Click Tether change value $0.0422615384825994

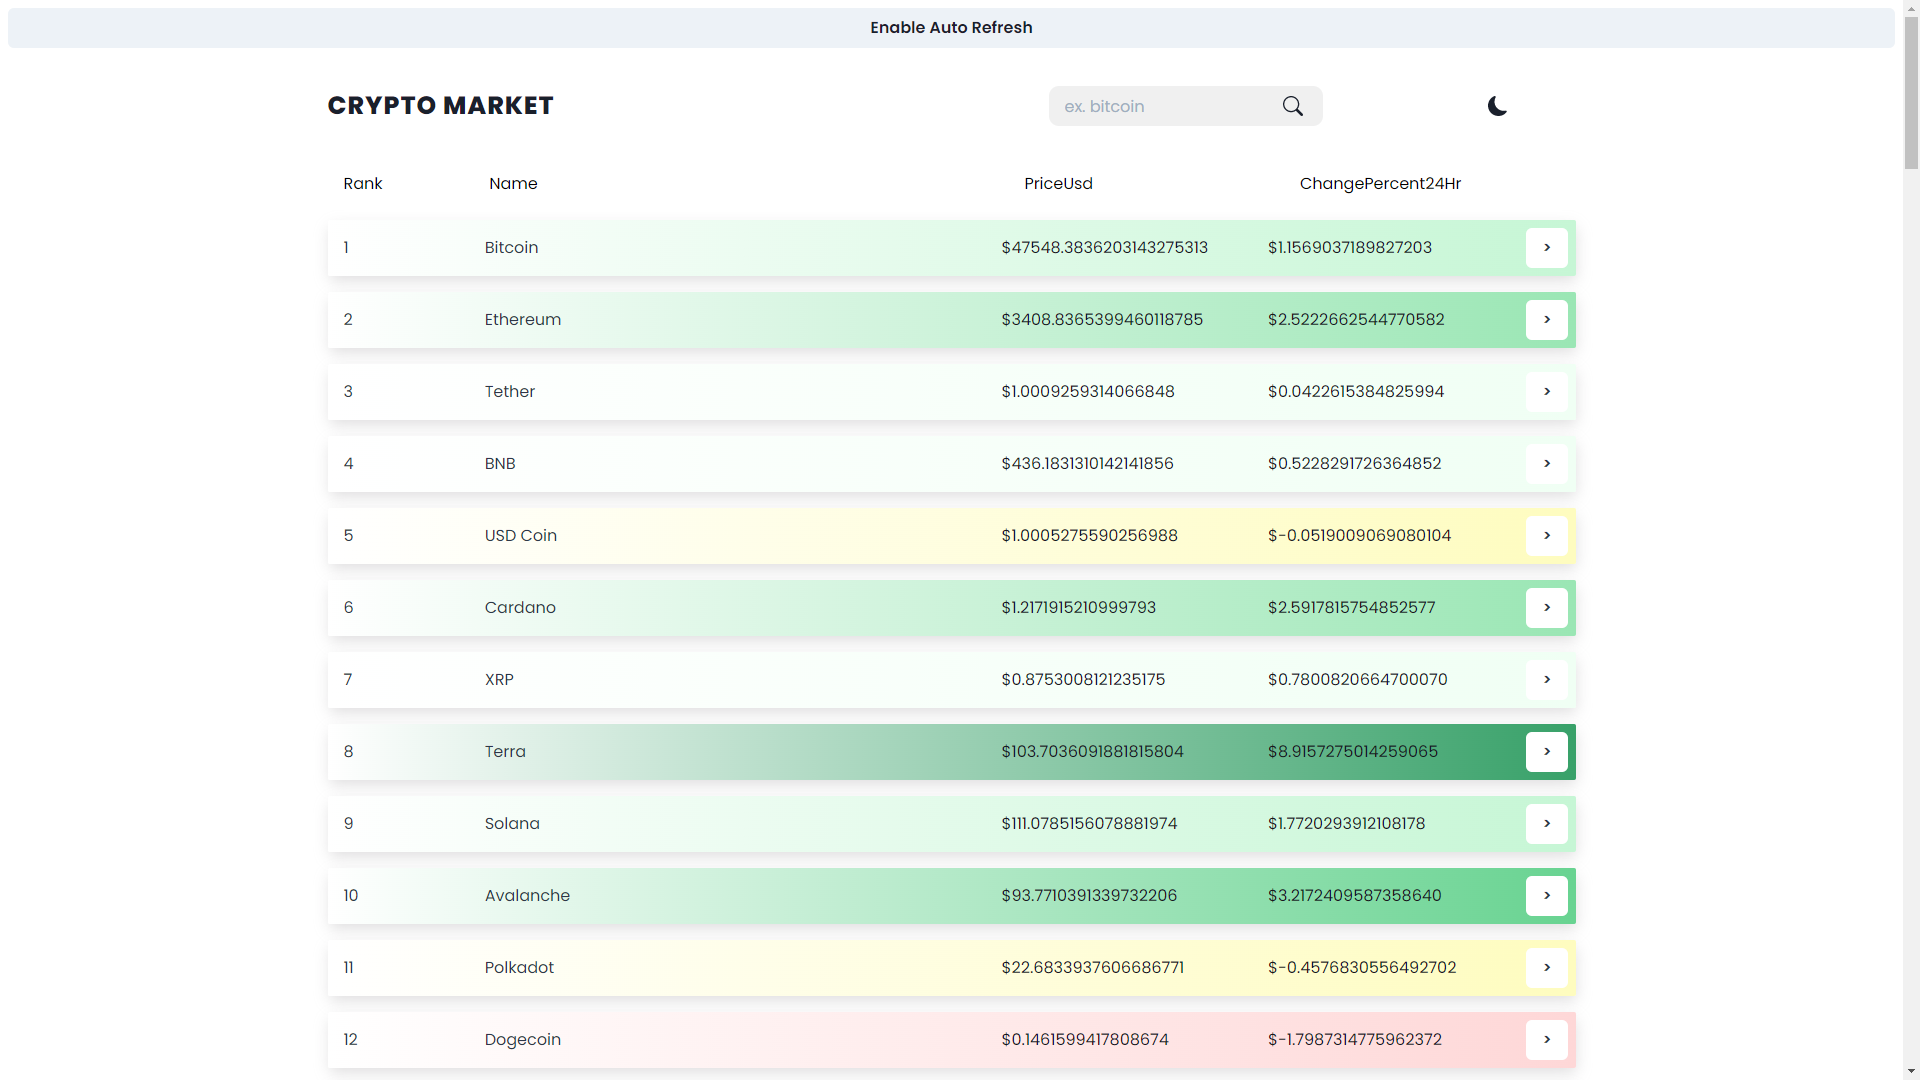[1356, 392]
